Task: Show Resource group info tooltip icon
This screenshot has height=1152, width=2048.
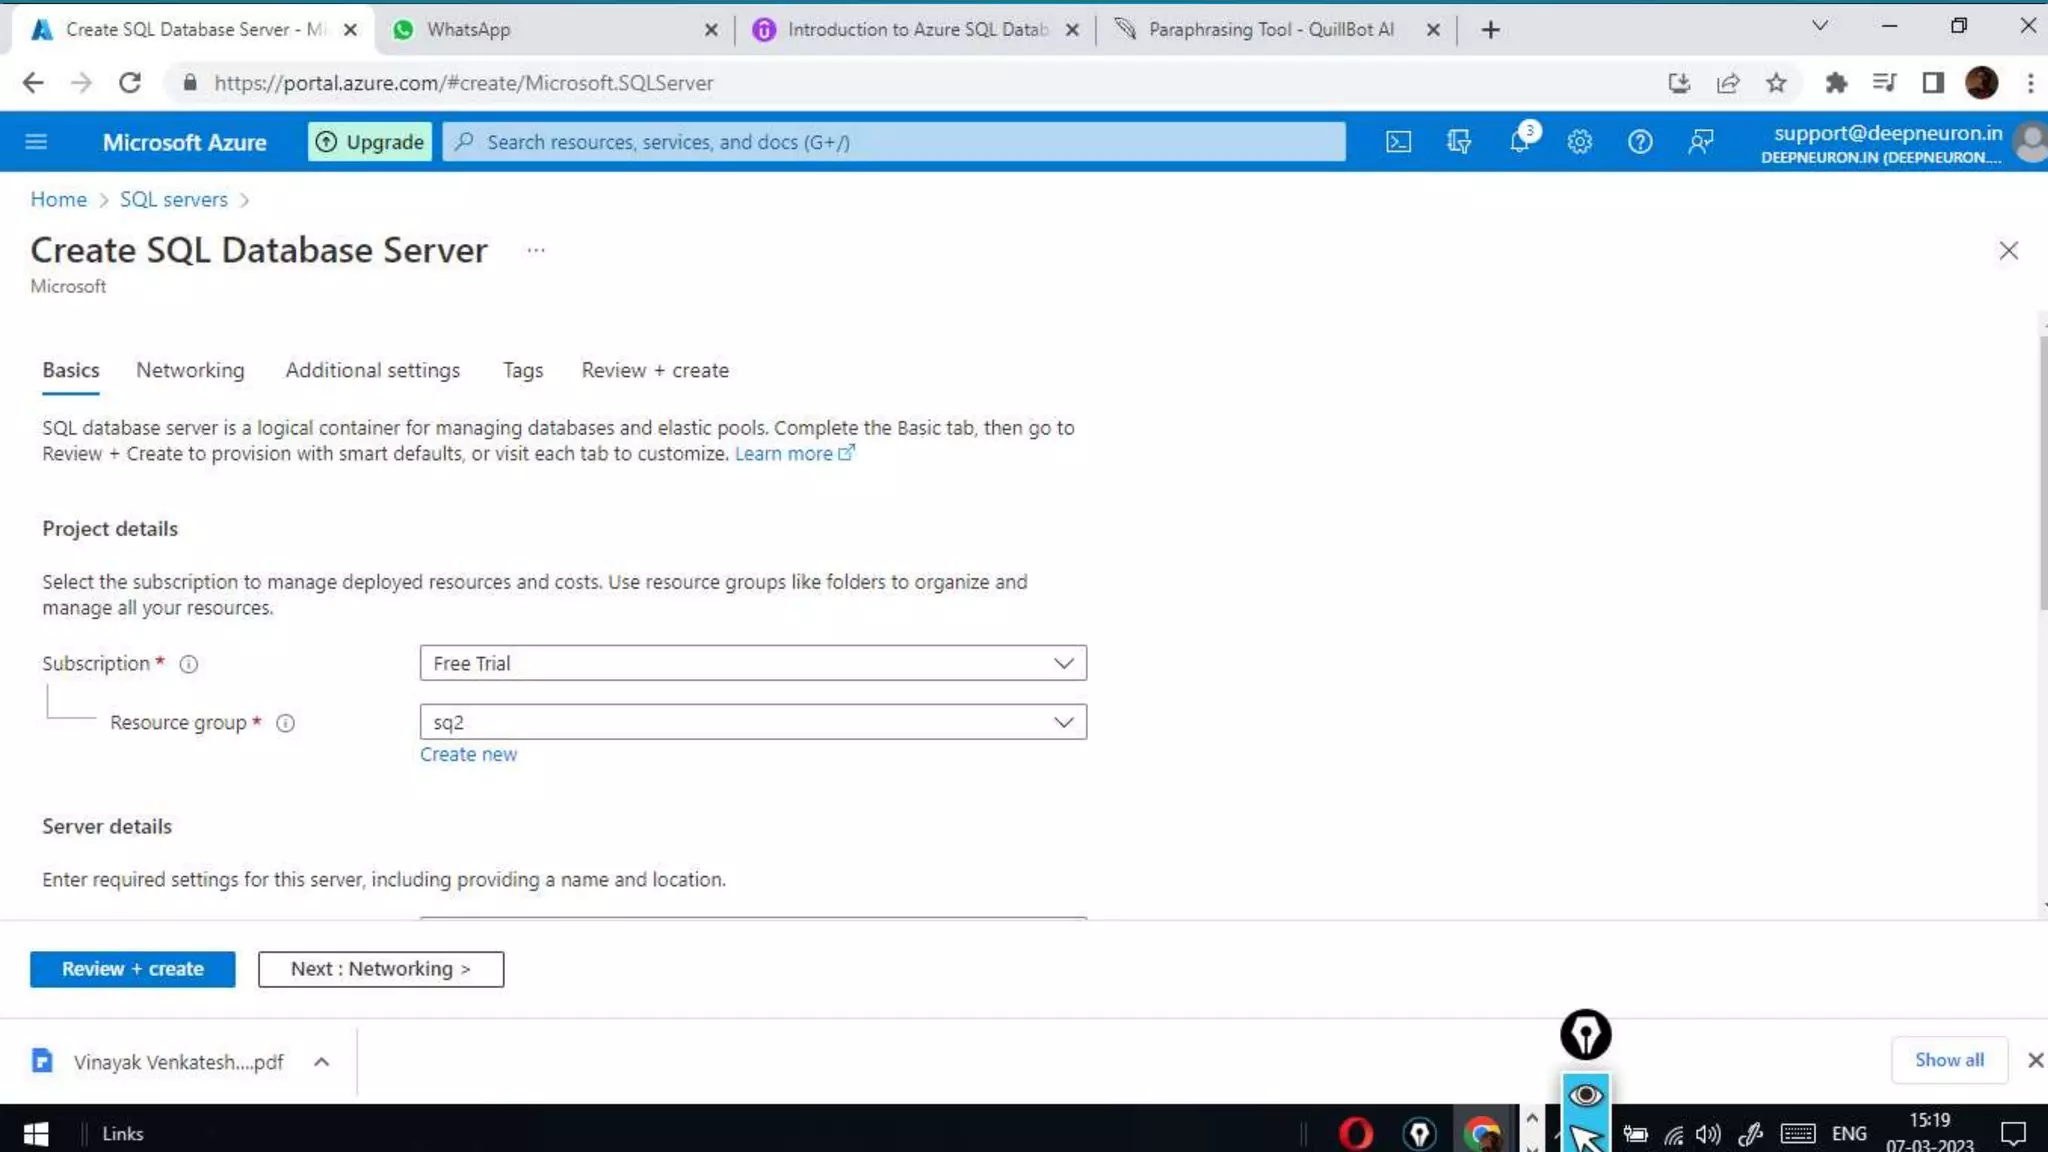Action: point(285,723)
